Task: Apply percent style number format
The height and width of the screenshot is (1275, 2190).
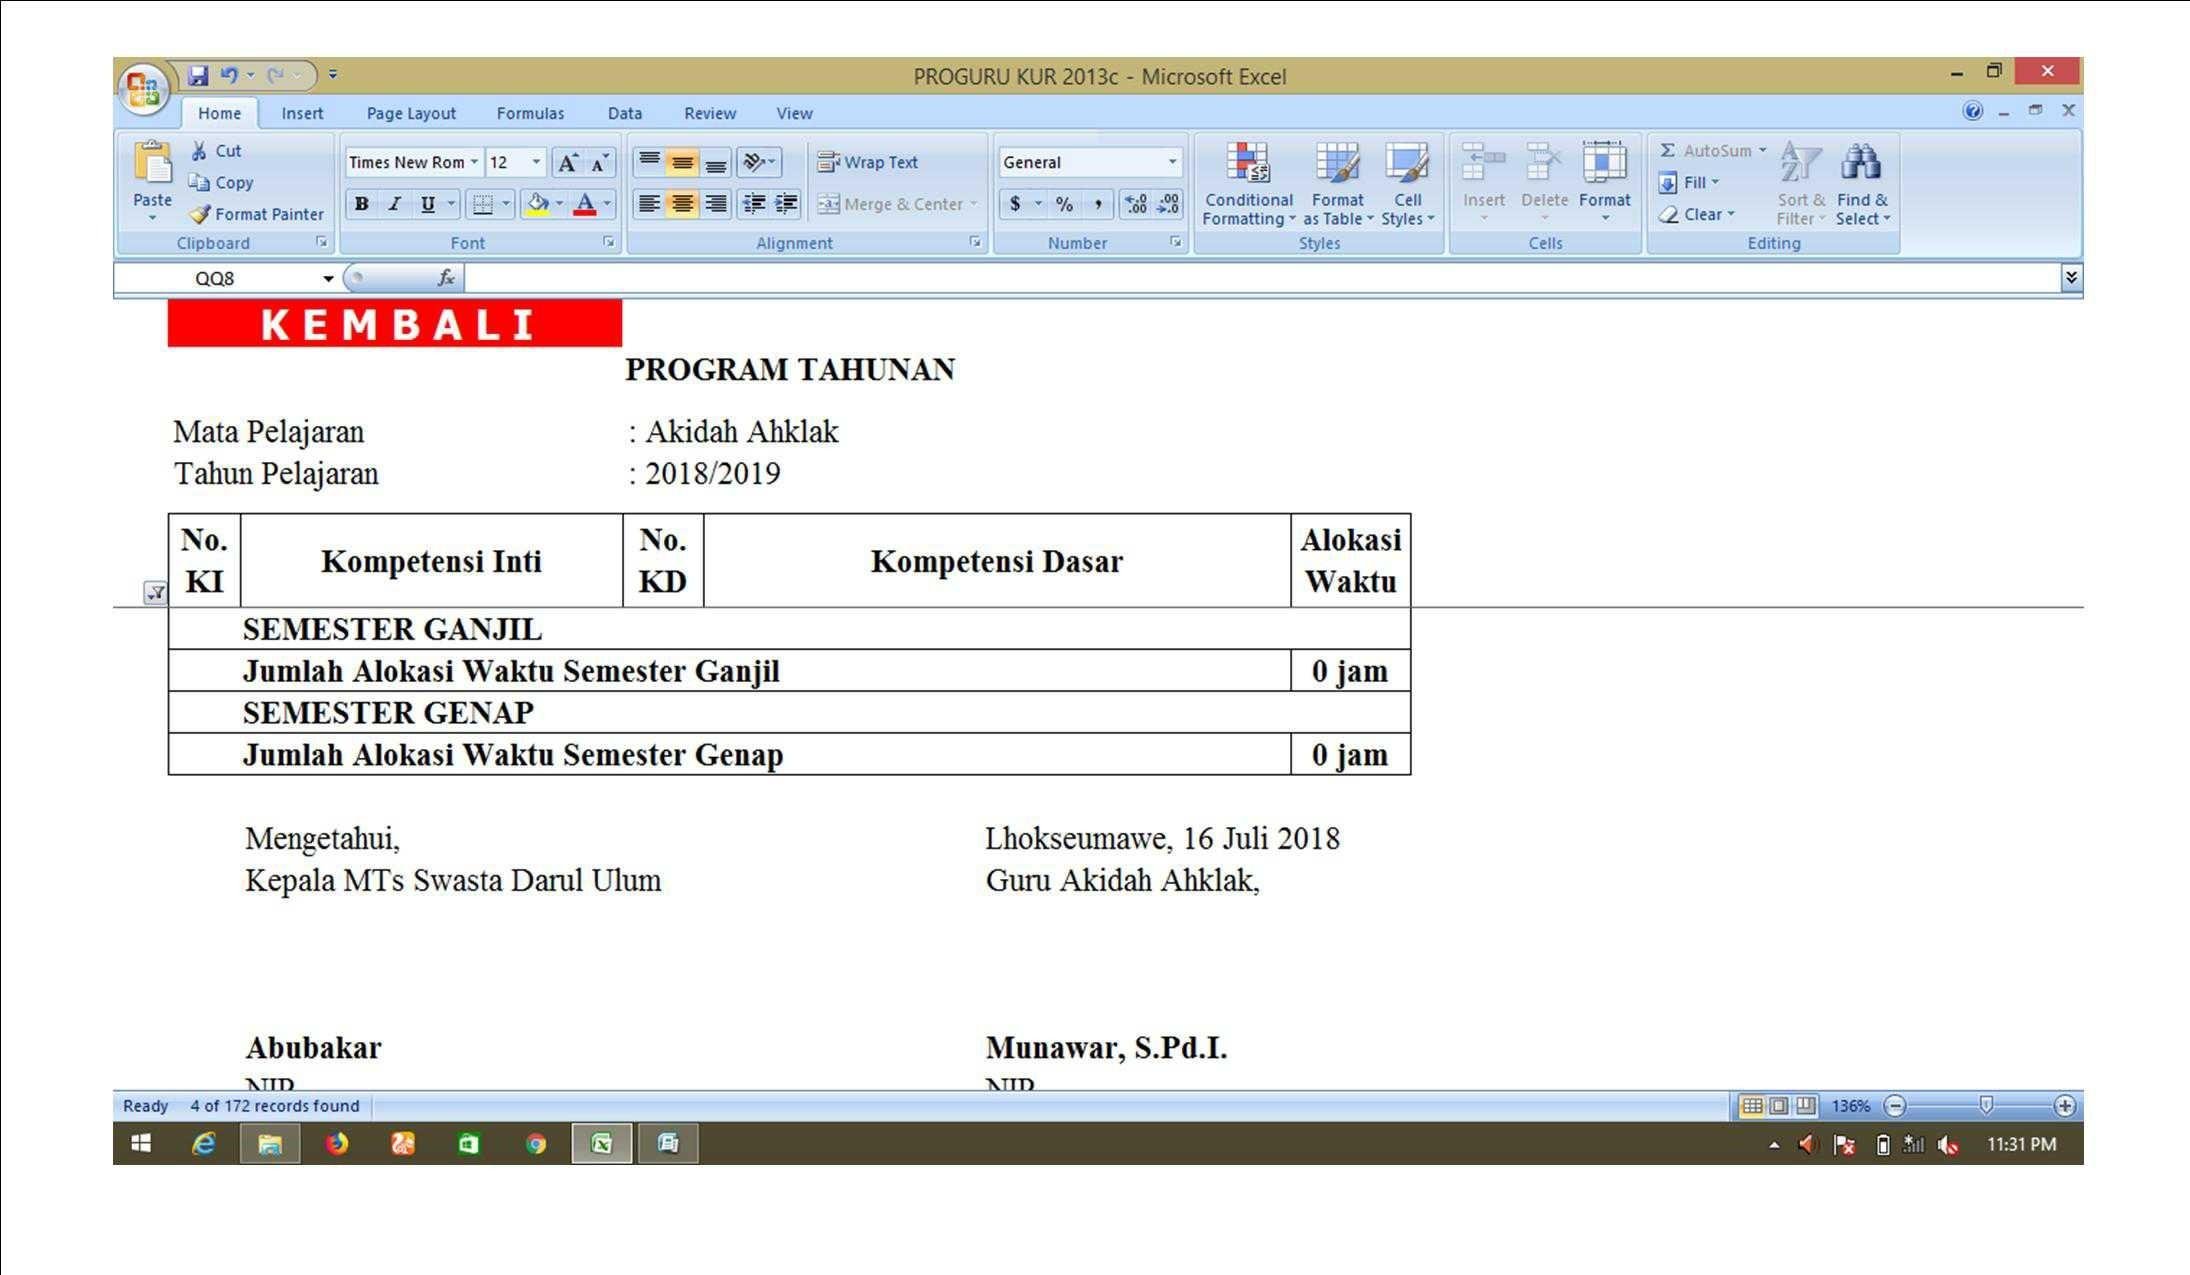Action: point(1064,204)
